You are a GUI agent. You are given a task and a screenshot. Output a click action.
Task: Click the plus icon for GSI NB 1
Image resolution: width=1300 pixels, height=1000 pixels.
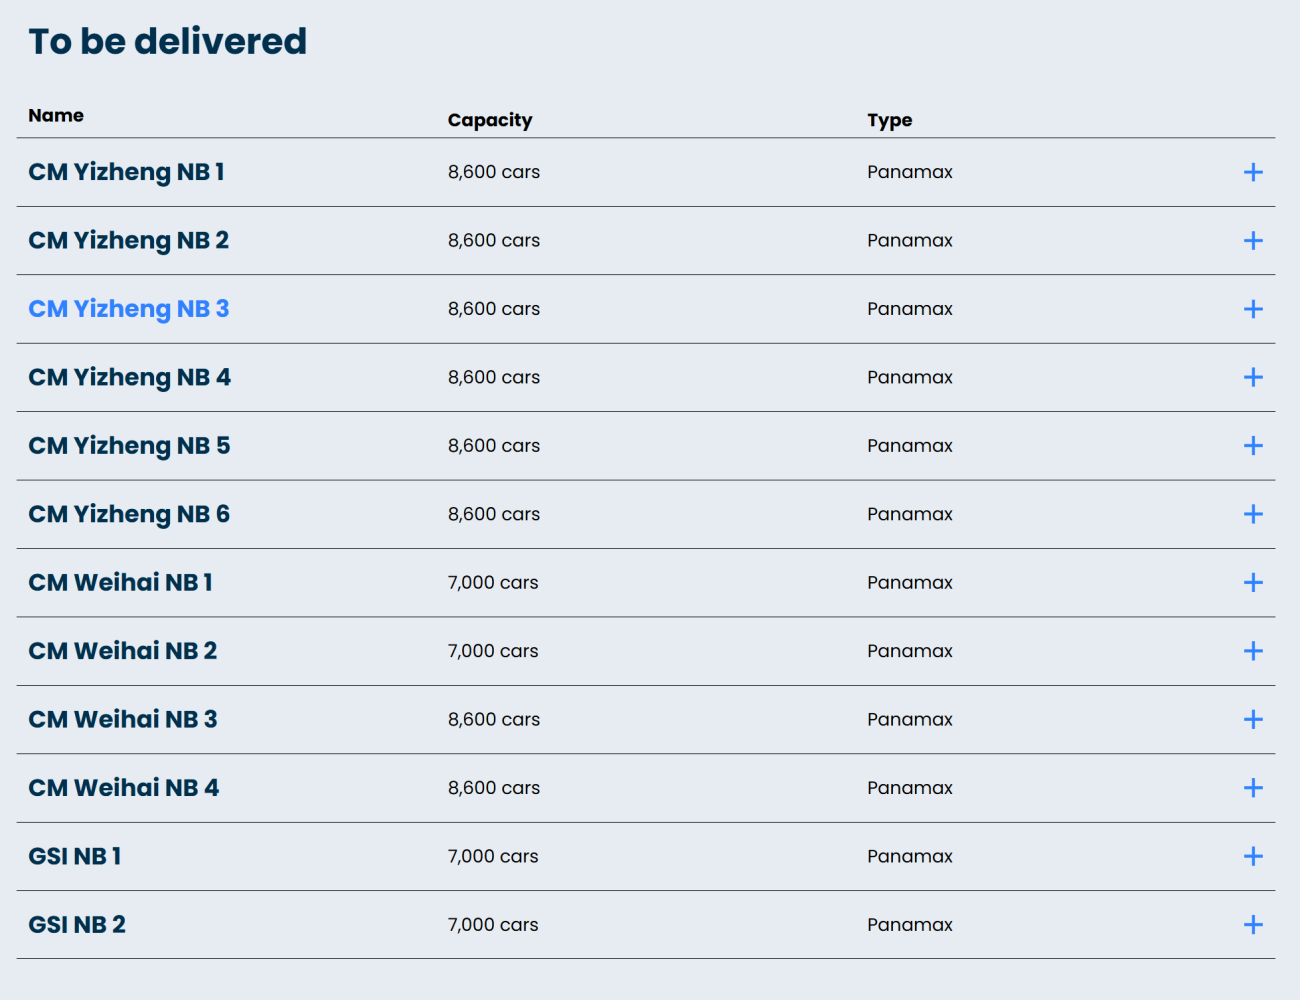pyautogui.click(x=1253, y=856)
